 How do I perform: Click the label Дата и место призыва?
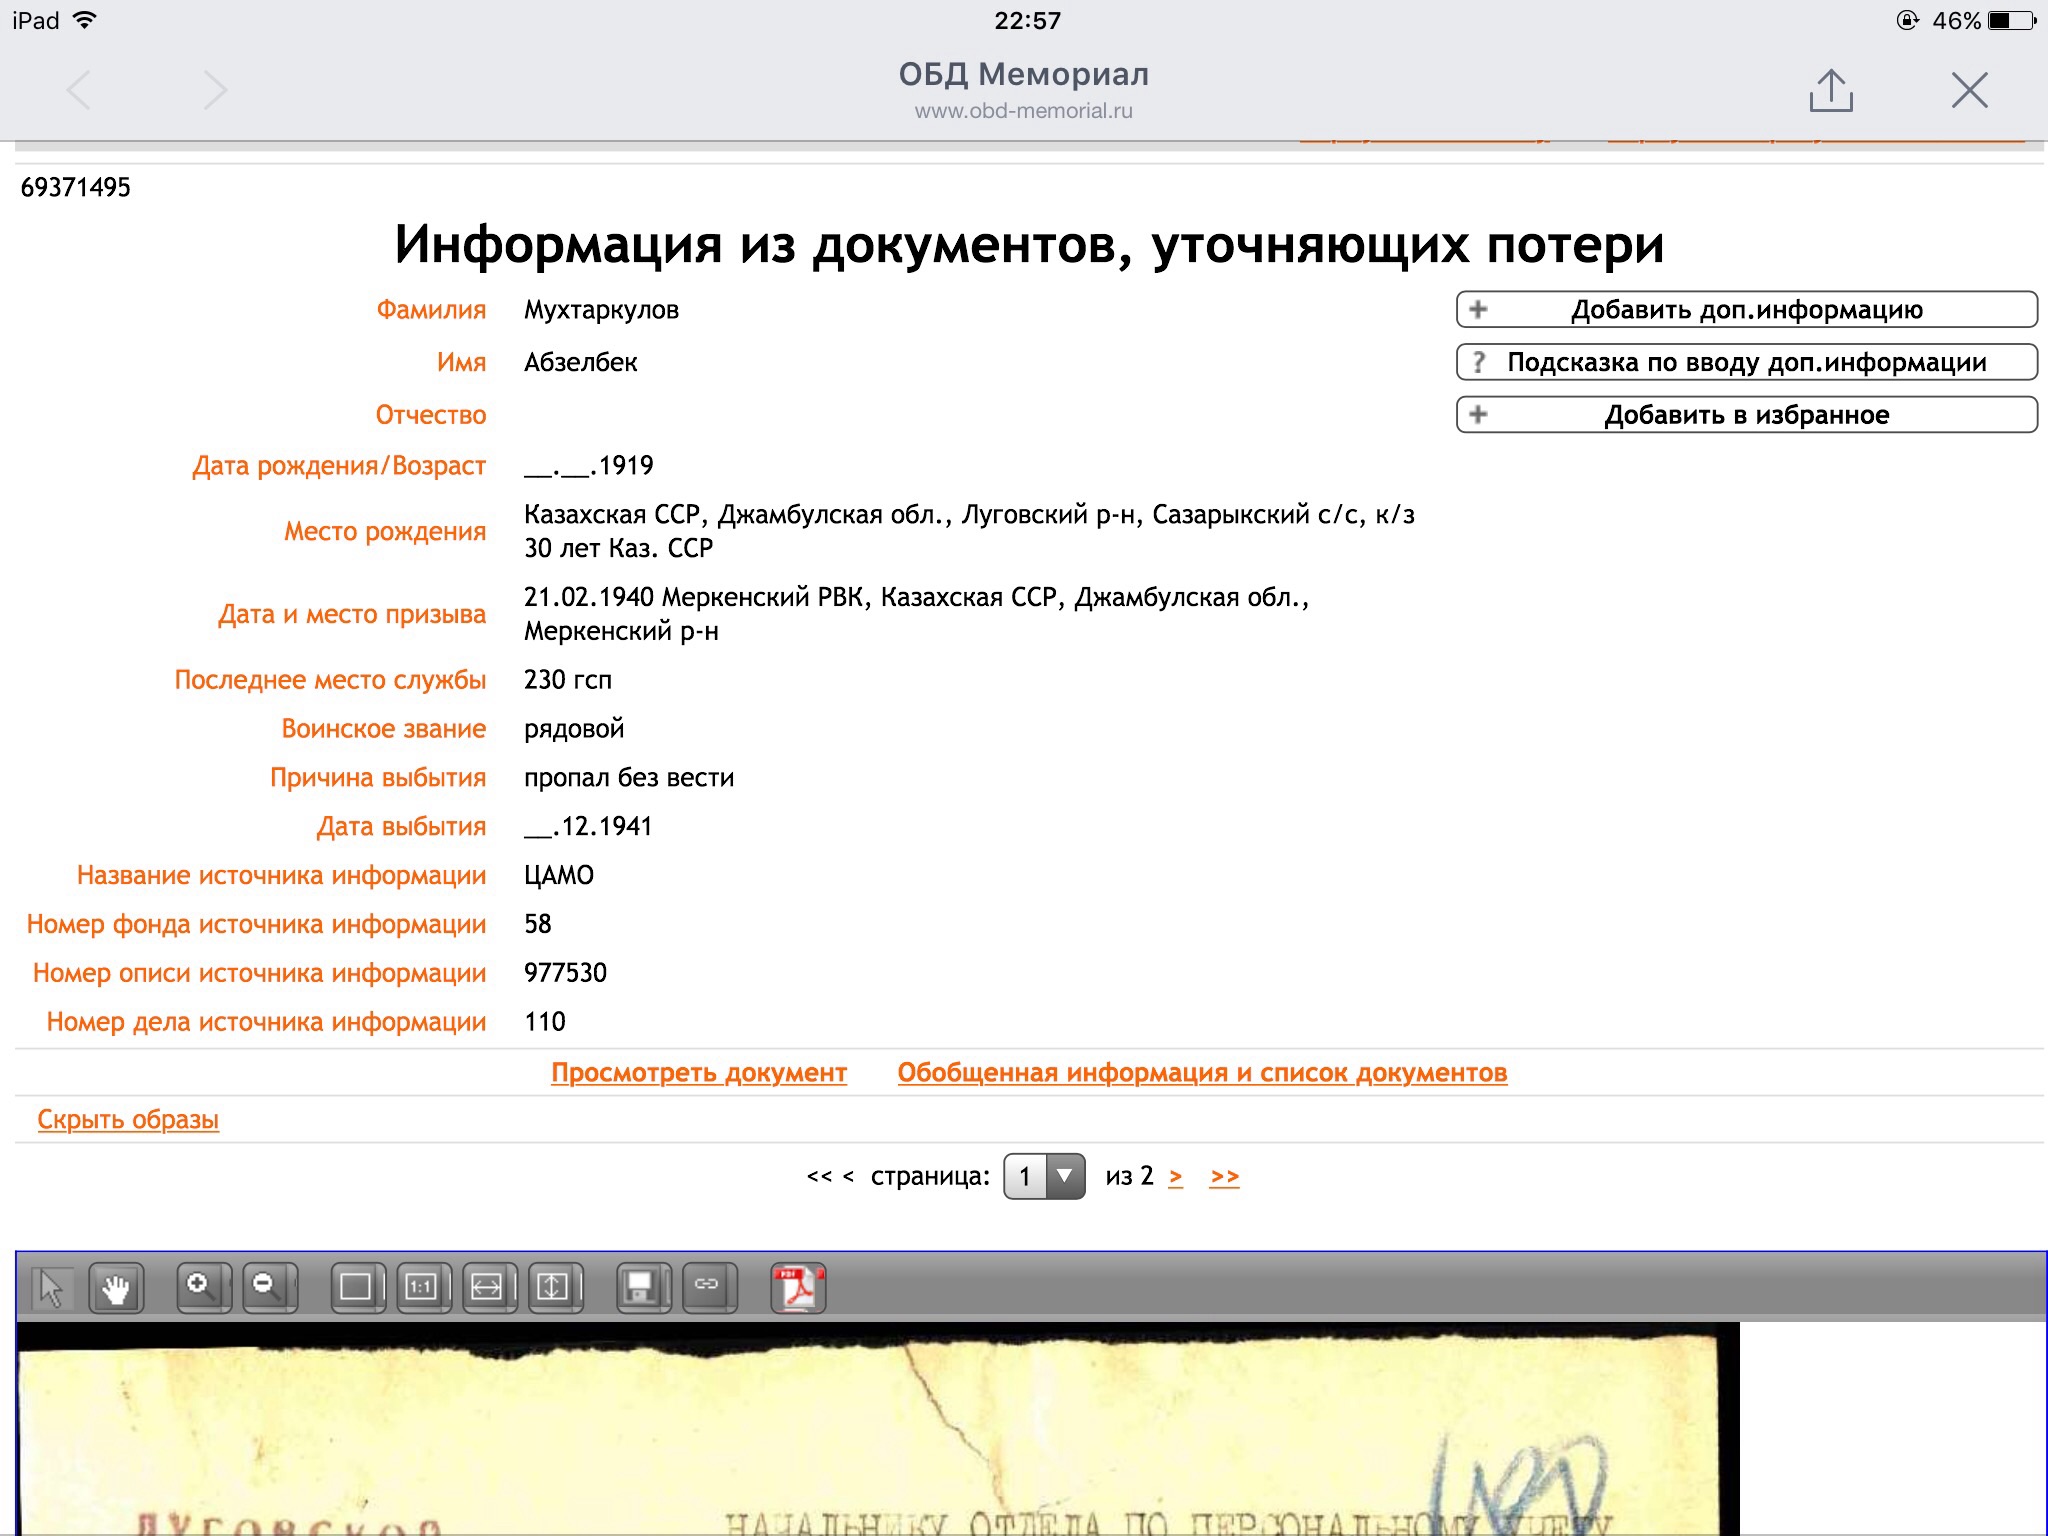pos(352,614)
